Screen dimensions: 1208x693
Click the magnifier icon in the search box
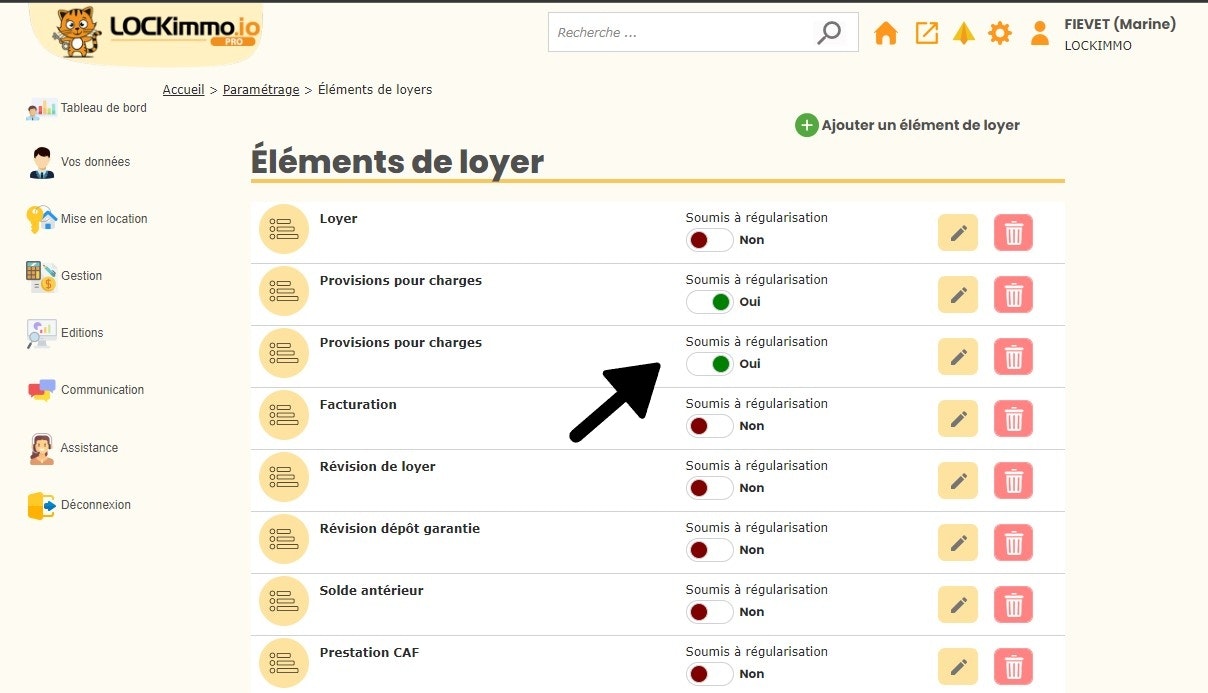[x=829, y=33]
